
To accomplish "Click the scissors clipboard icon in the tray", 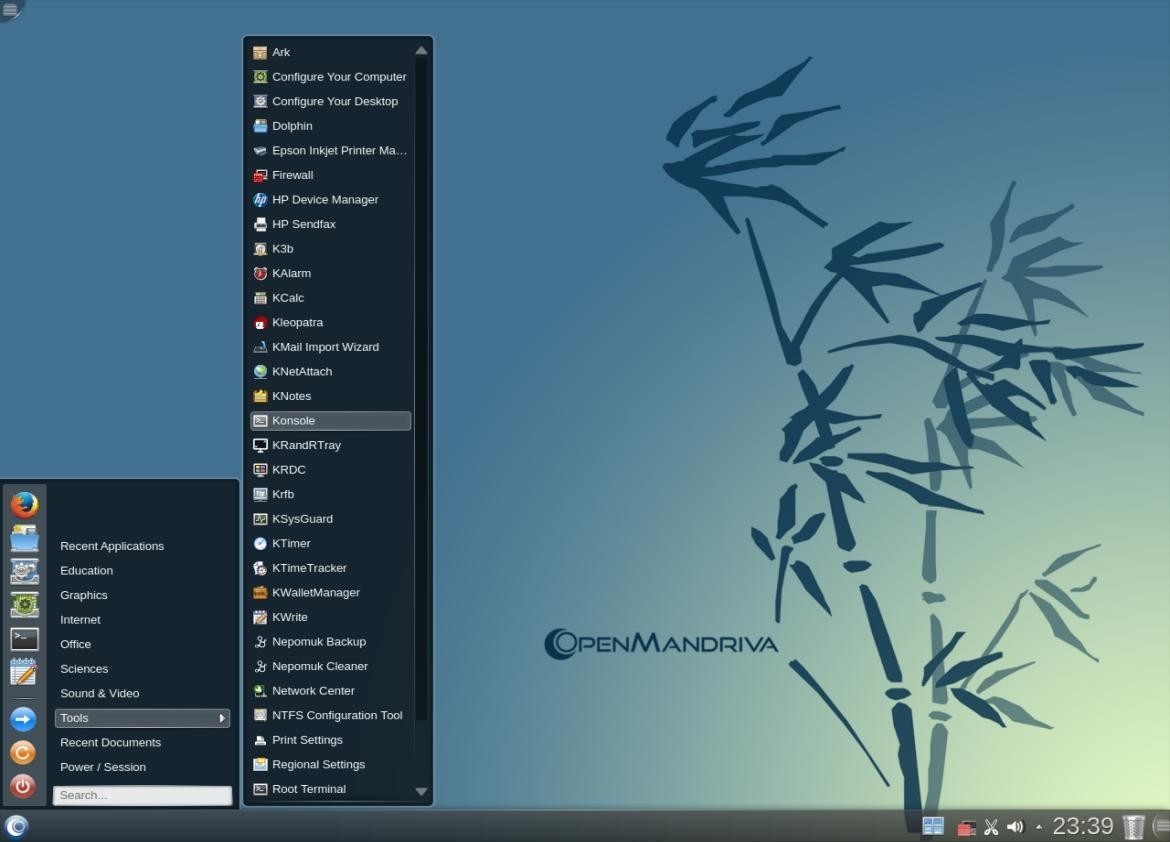I will click(x=991, y=827).
